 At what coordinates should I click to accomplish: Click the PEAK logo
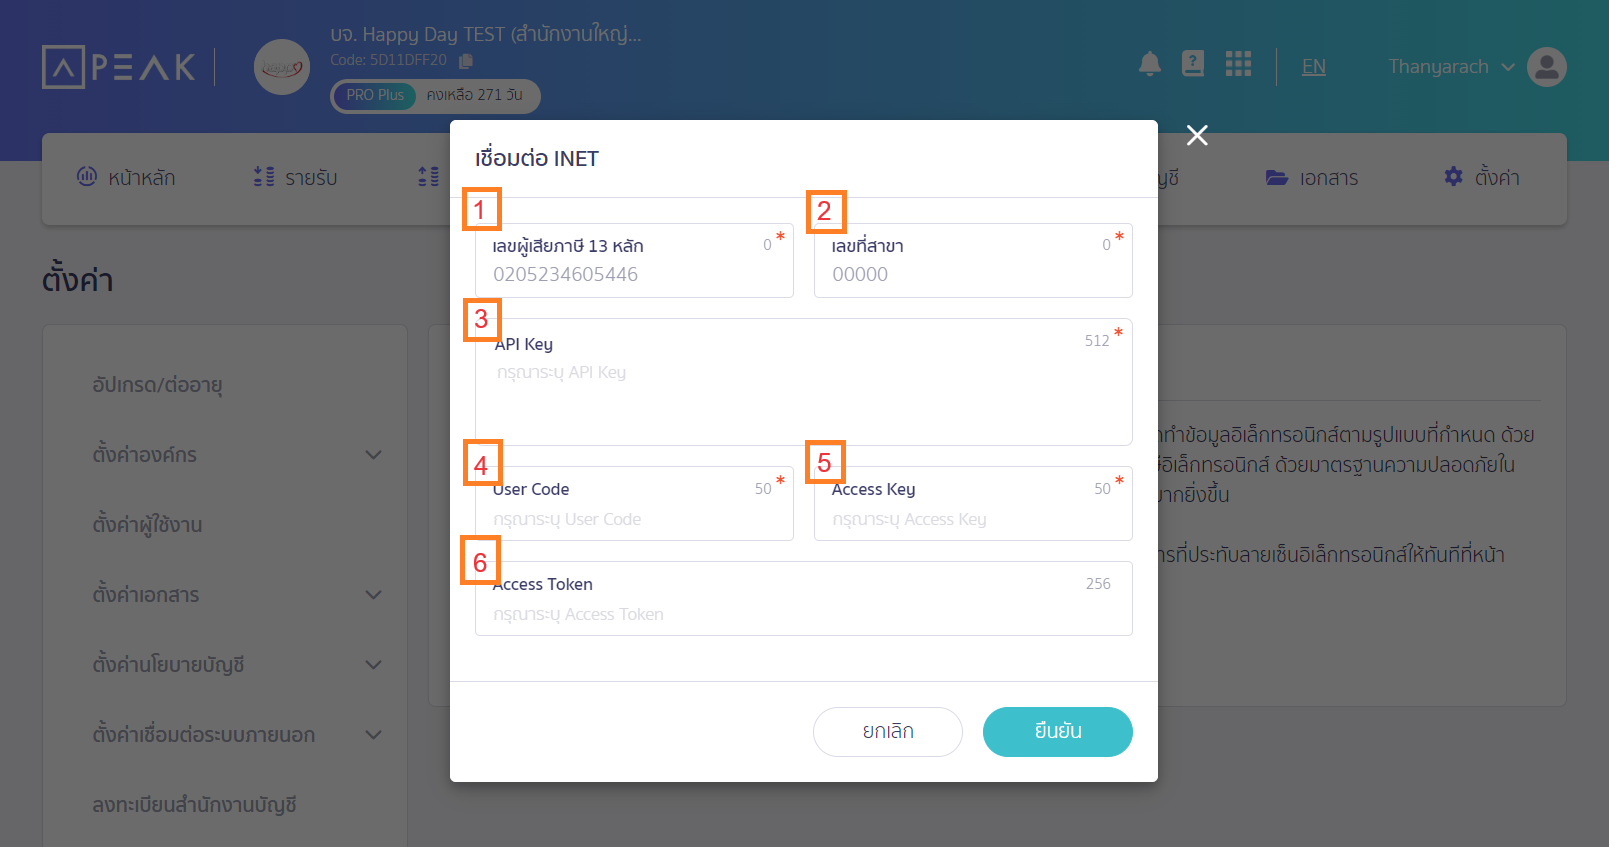tap(119, 67)
